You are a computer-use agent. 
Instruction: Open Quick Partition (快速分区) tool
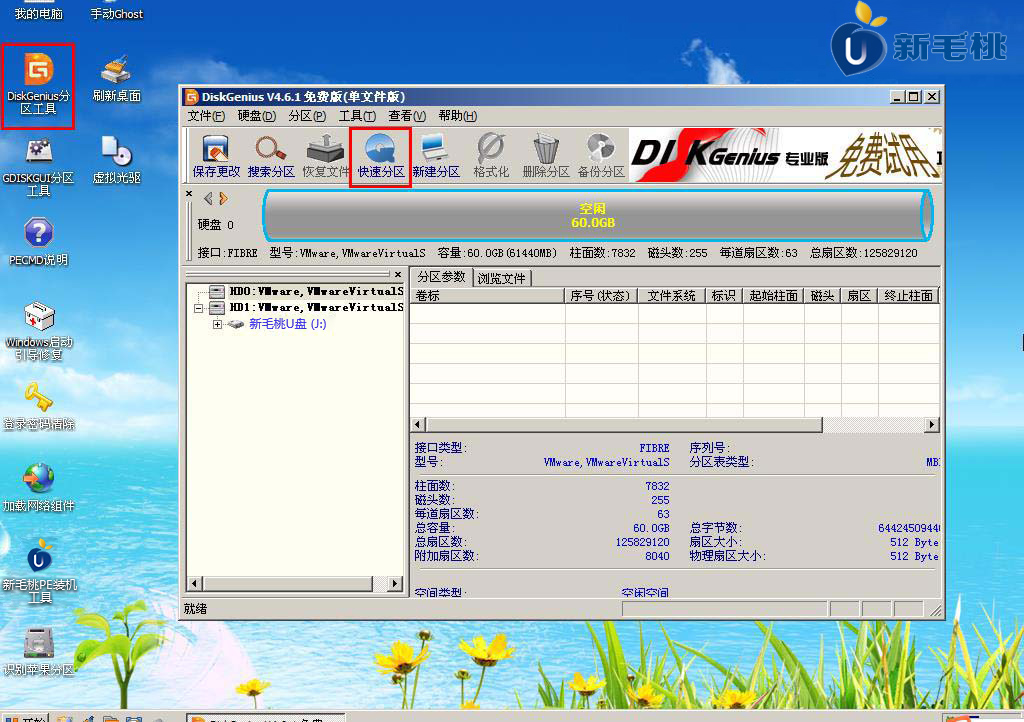381,156
